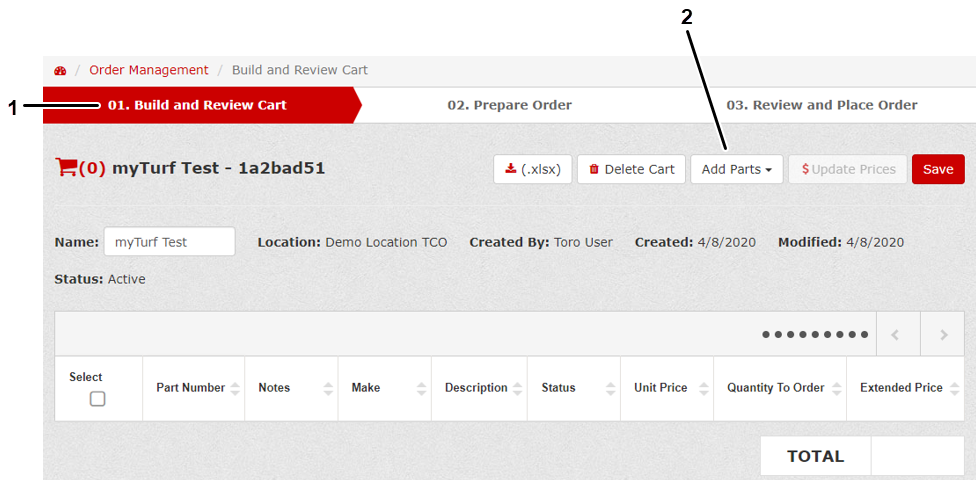This screenshot has width=976, height=480.
Task: Click the red shopping cart icon
Action: (x=66, y=168)
